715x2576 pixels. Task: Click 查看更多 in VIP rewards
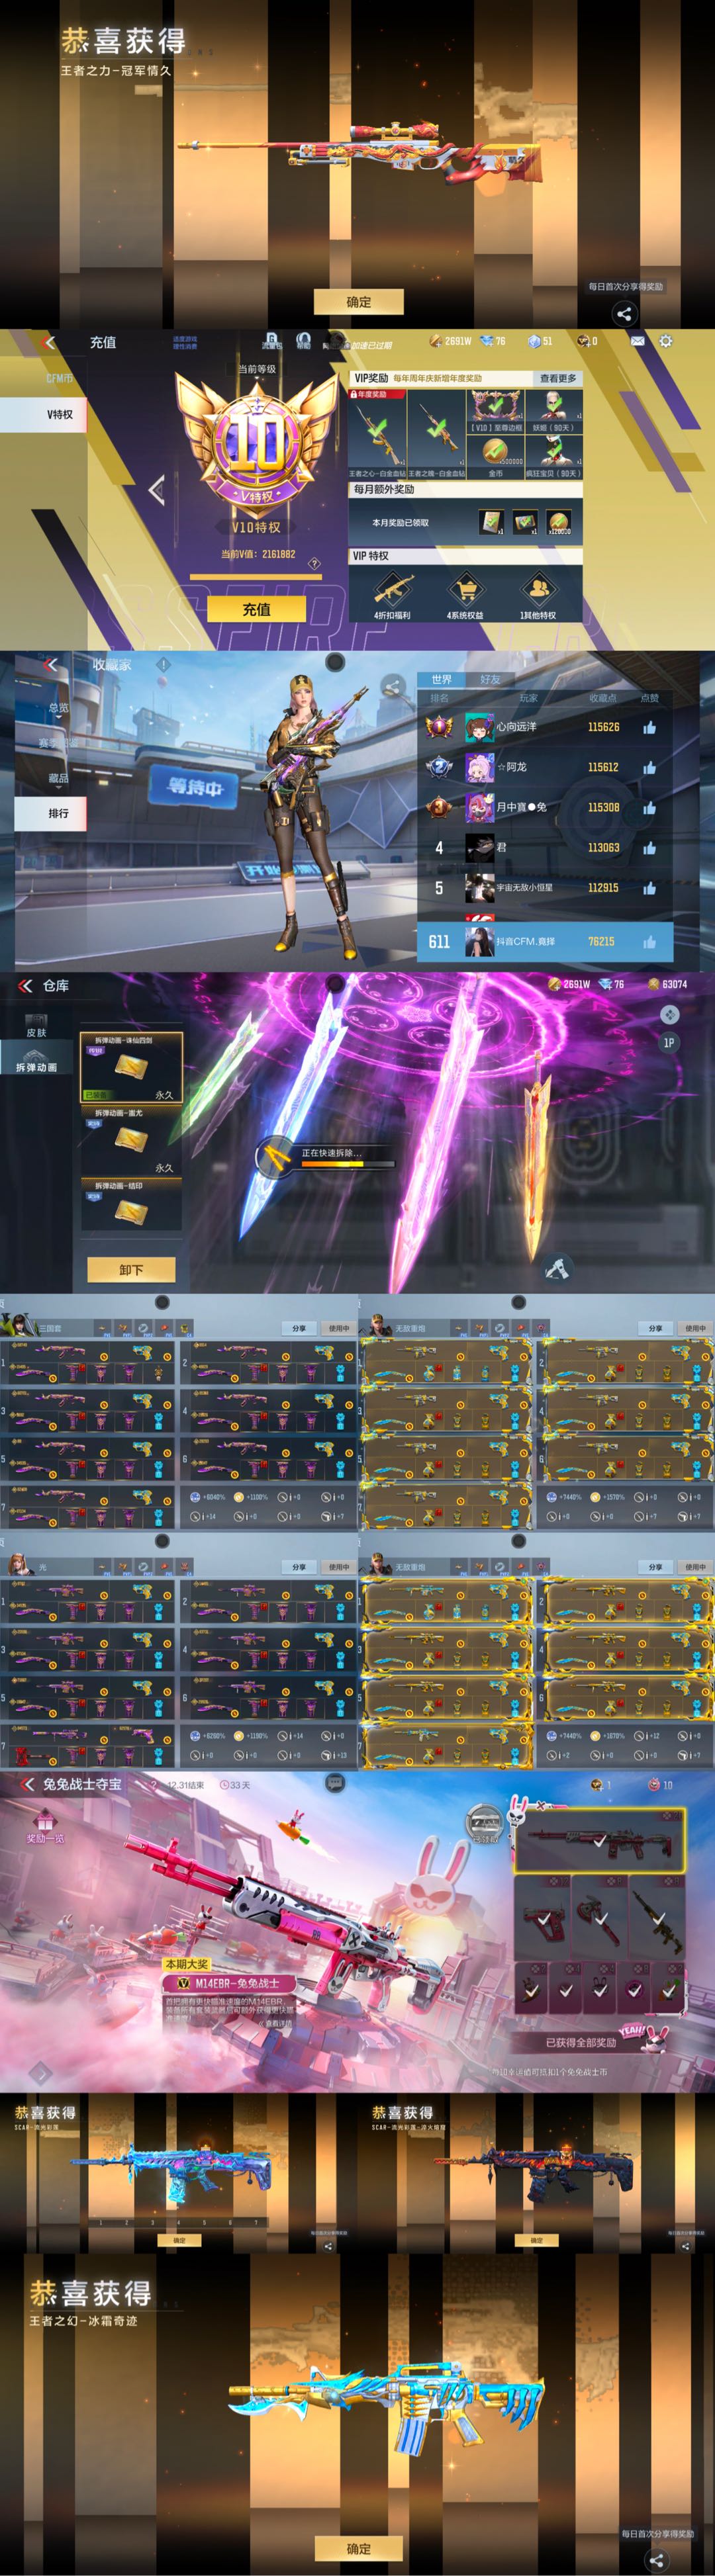click(558, 378)
